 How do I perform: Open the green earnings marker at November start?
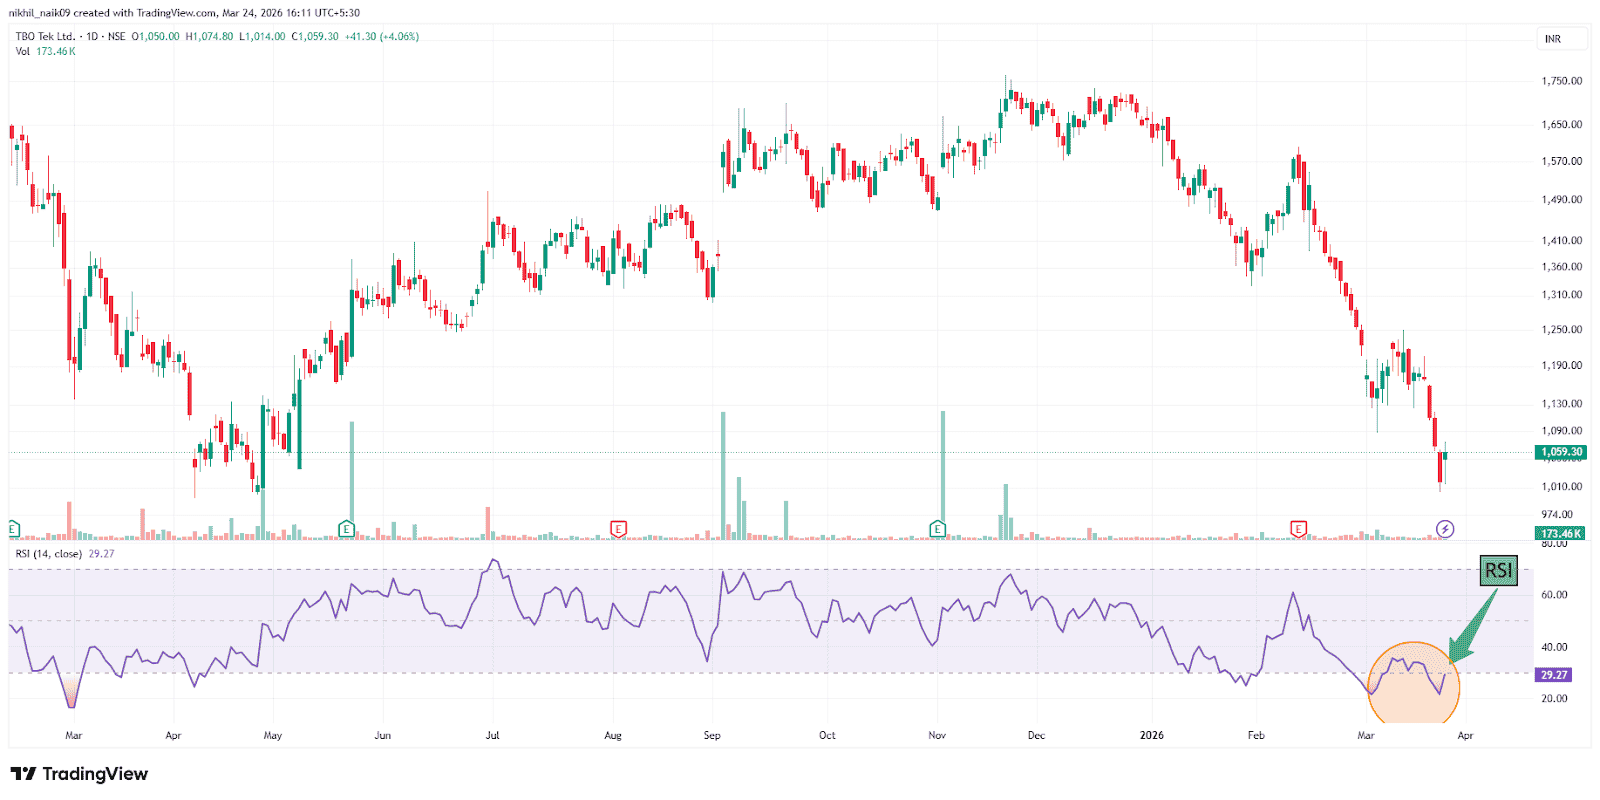(x=937, y=528)
